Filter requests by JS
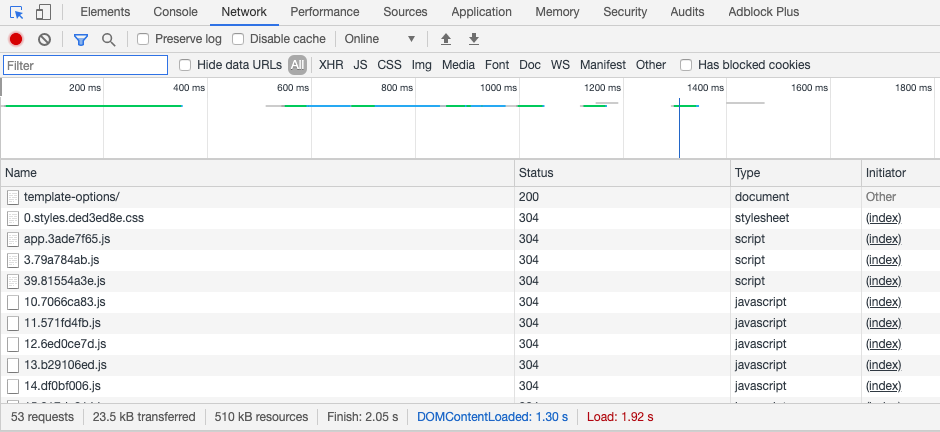The height and width of the screenshot is (432, 940). pyautogui.click(x=360, y=65)
